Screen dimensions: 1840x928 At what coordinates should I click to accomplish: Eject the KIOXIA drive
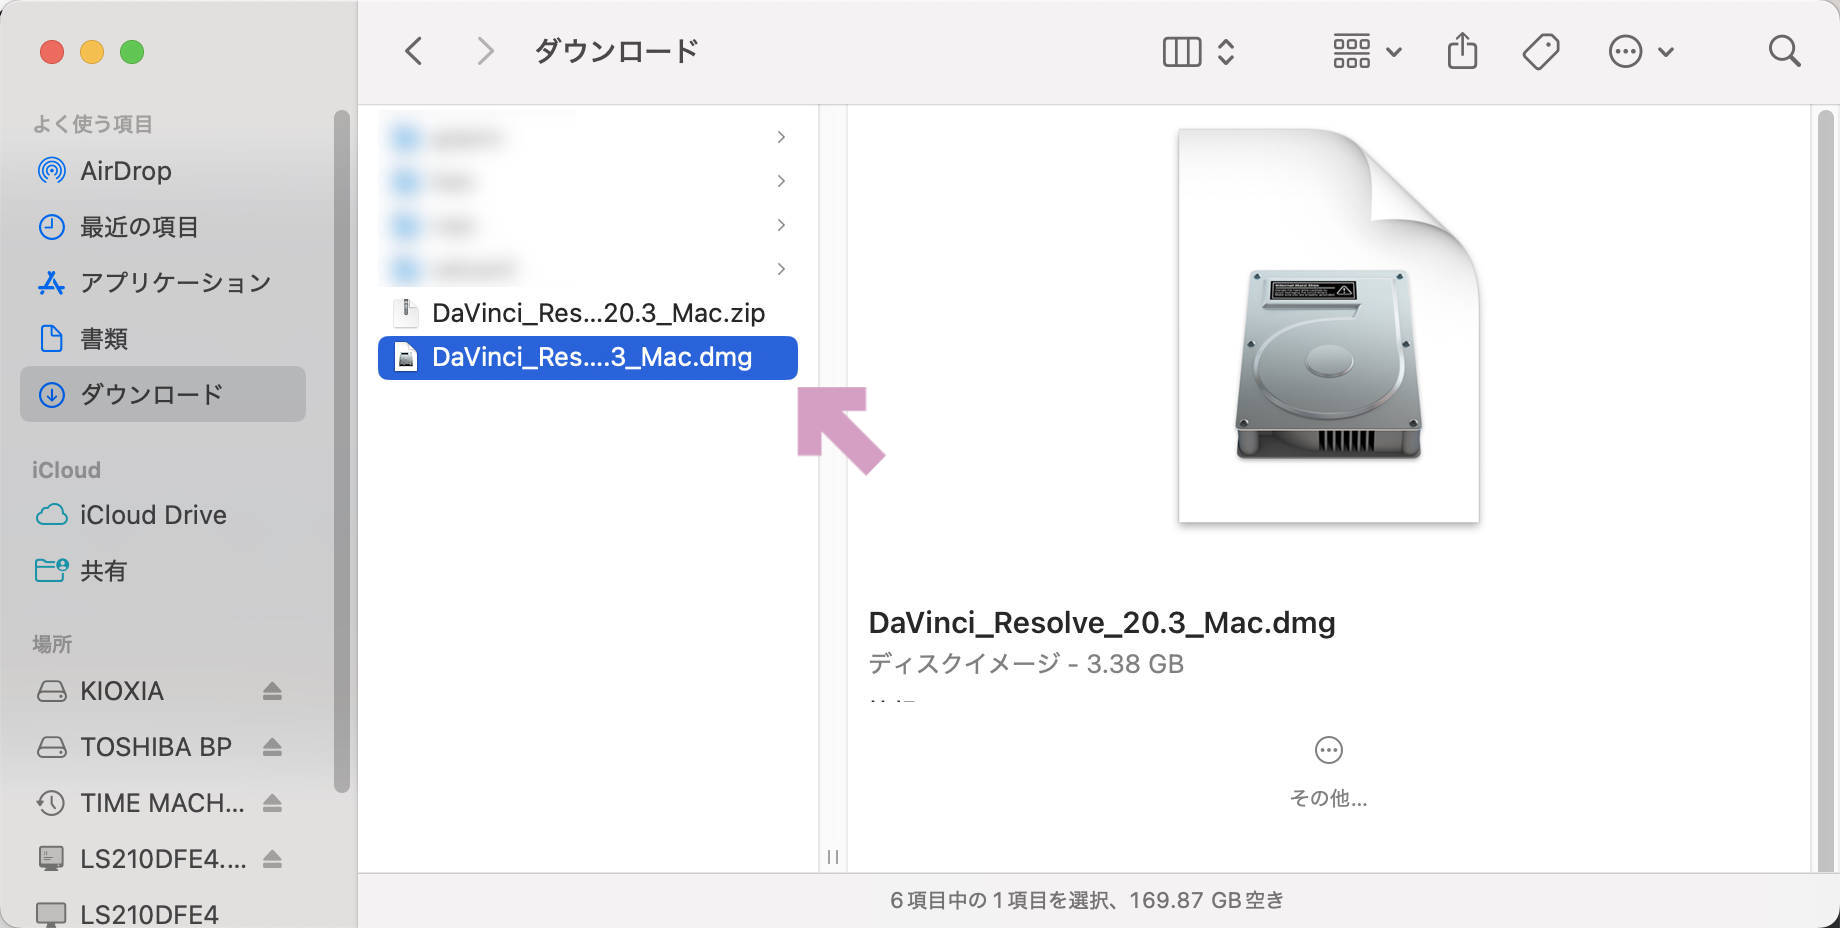[x=272, y=691]
